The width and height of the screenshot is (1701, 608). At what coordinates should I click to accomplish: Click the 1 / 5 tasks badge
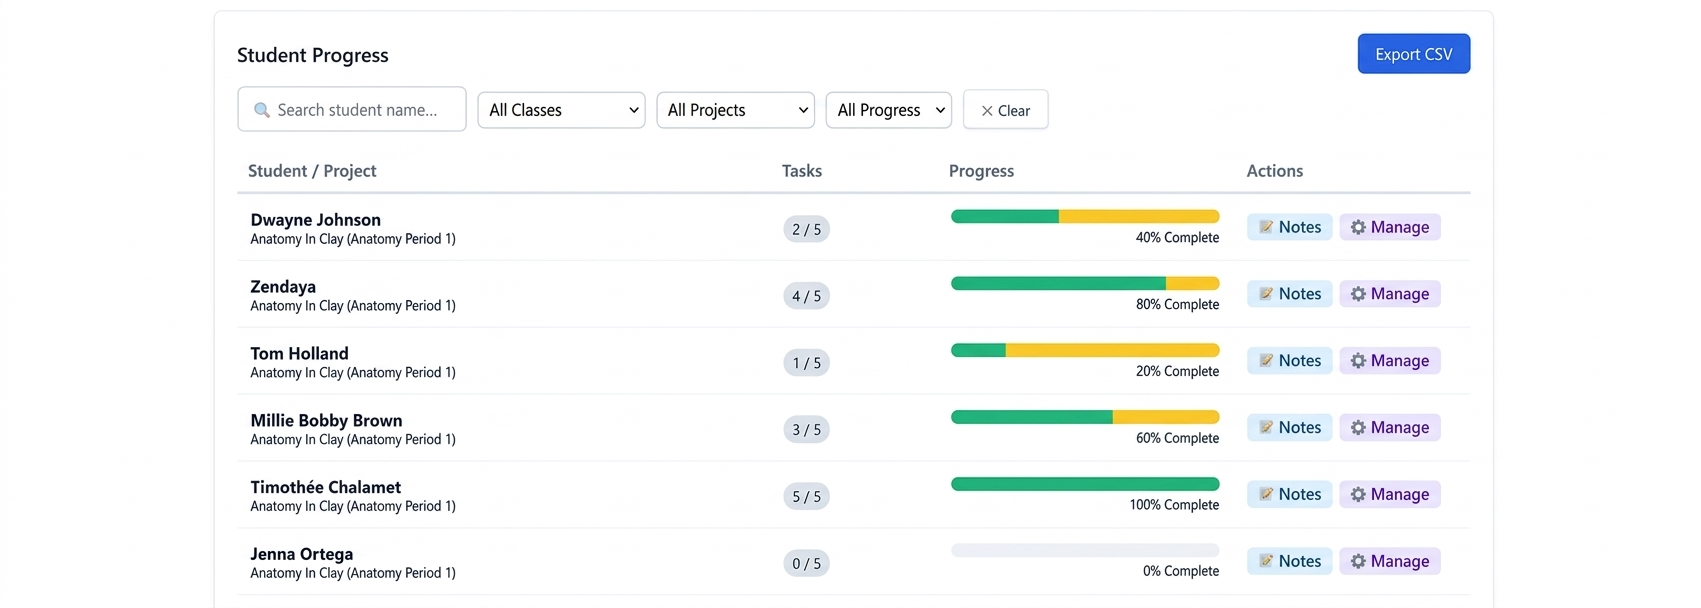point(806,363)
